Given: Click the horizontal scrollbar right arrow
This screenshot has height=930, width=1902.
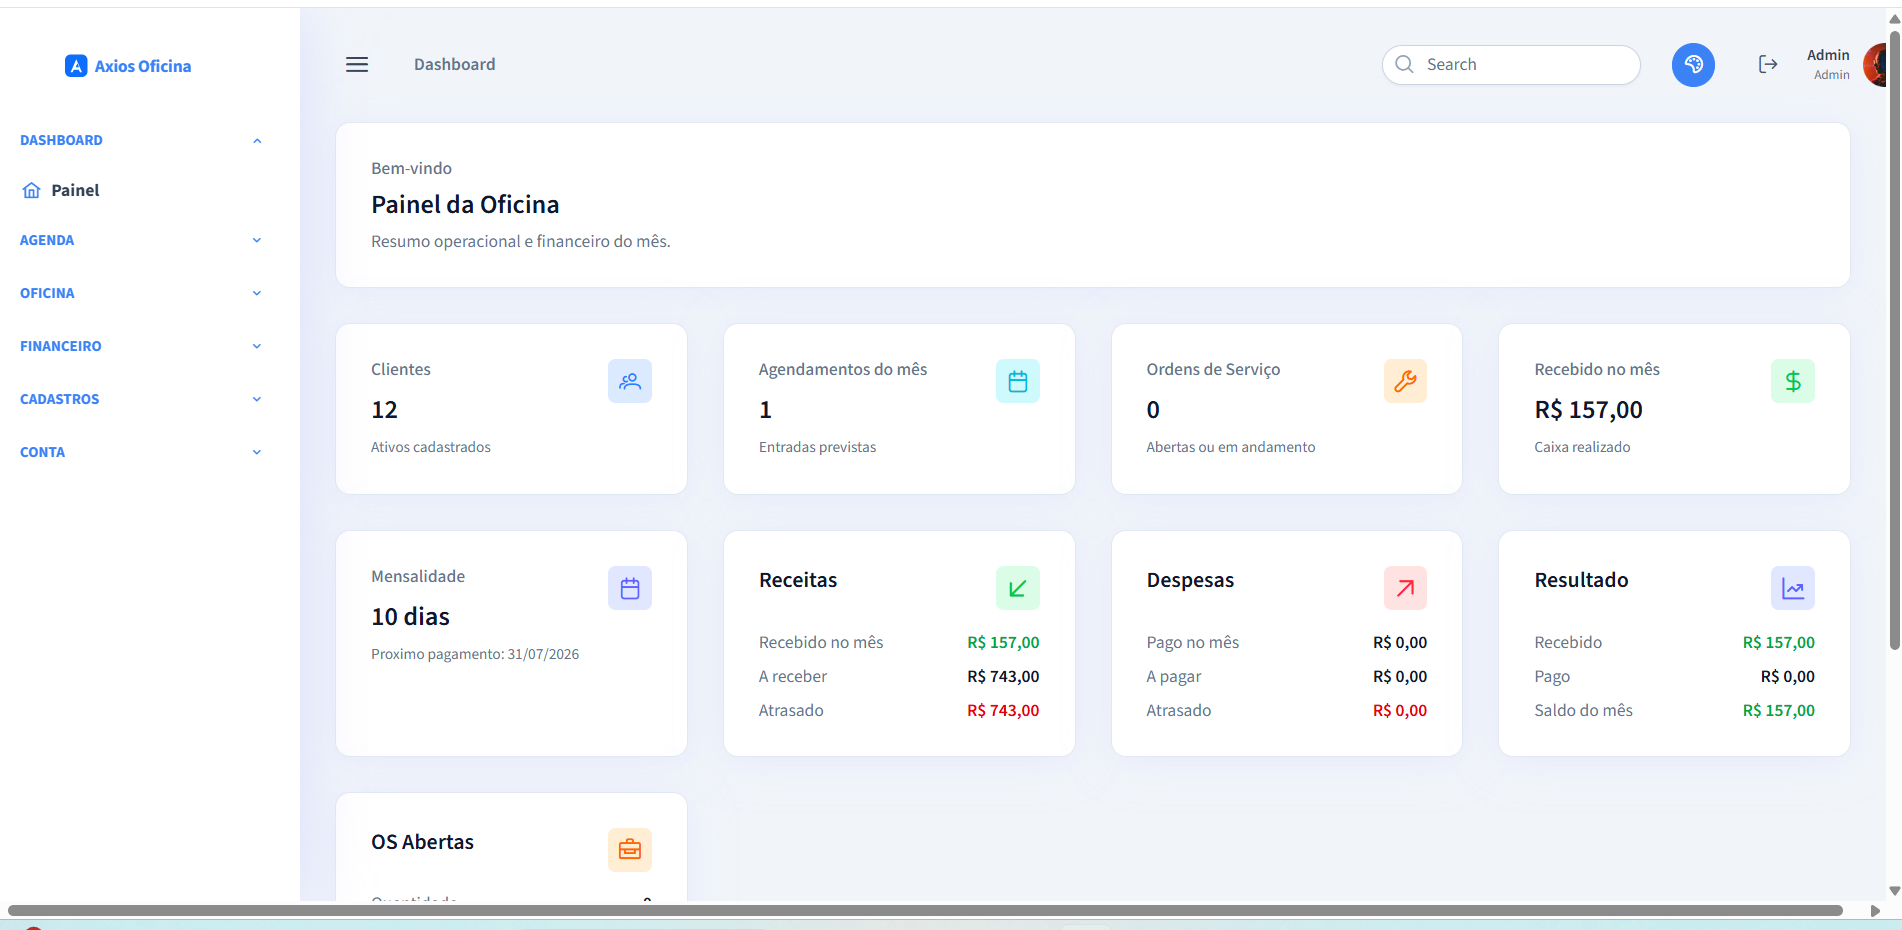Looking at the screenshot, I should (1875, 910).
